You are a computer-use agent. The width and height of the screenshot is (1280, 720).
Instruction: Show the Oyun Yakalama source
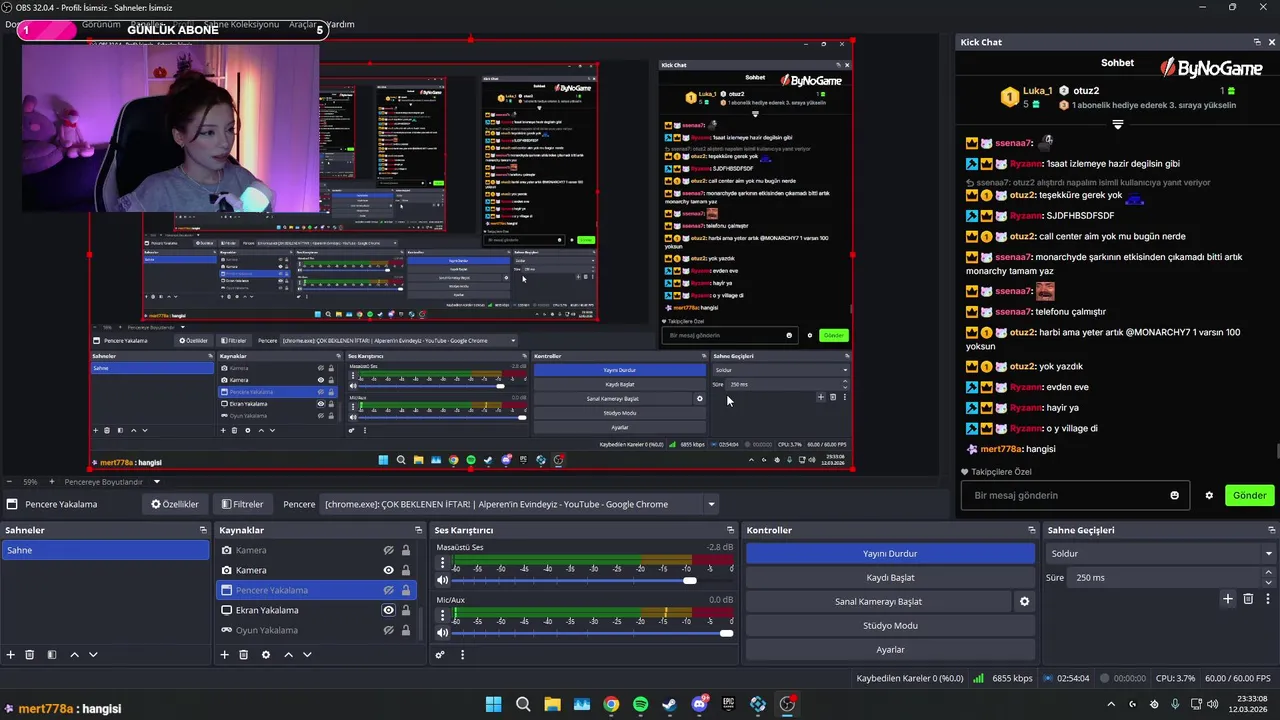[x=389, y=630]
